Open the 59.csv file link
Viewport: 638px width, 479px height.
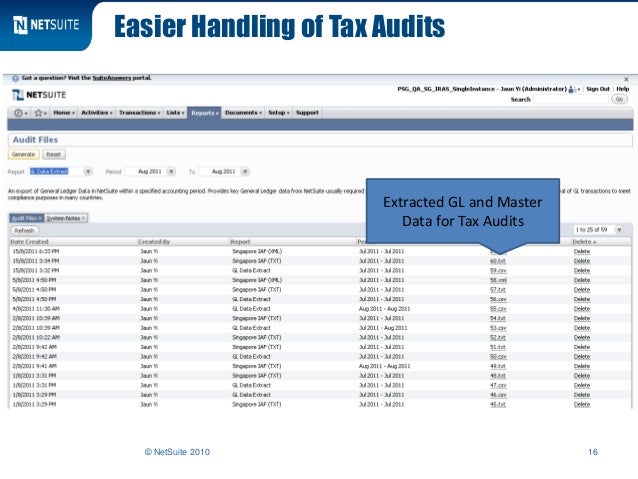pos(498,271)
